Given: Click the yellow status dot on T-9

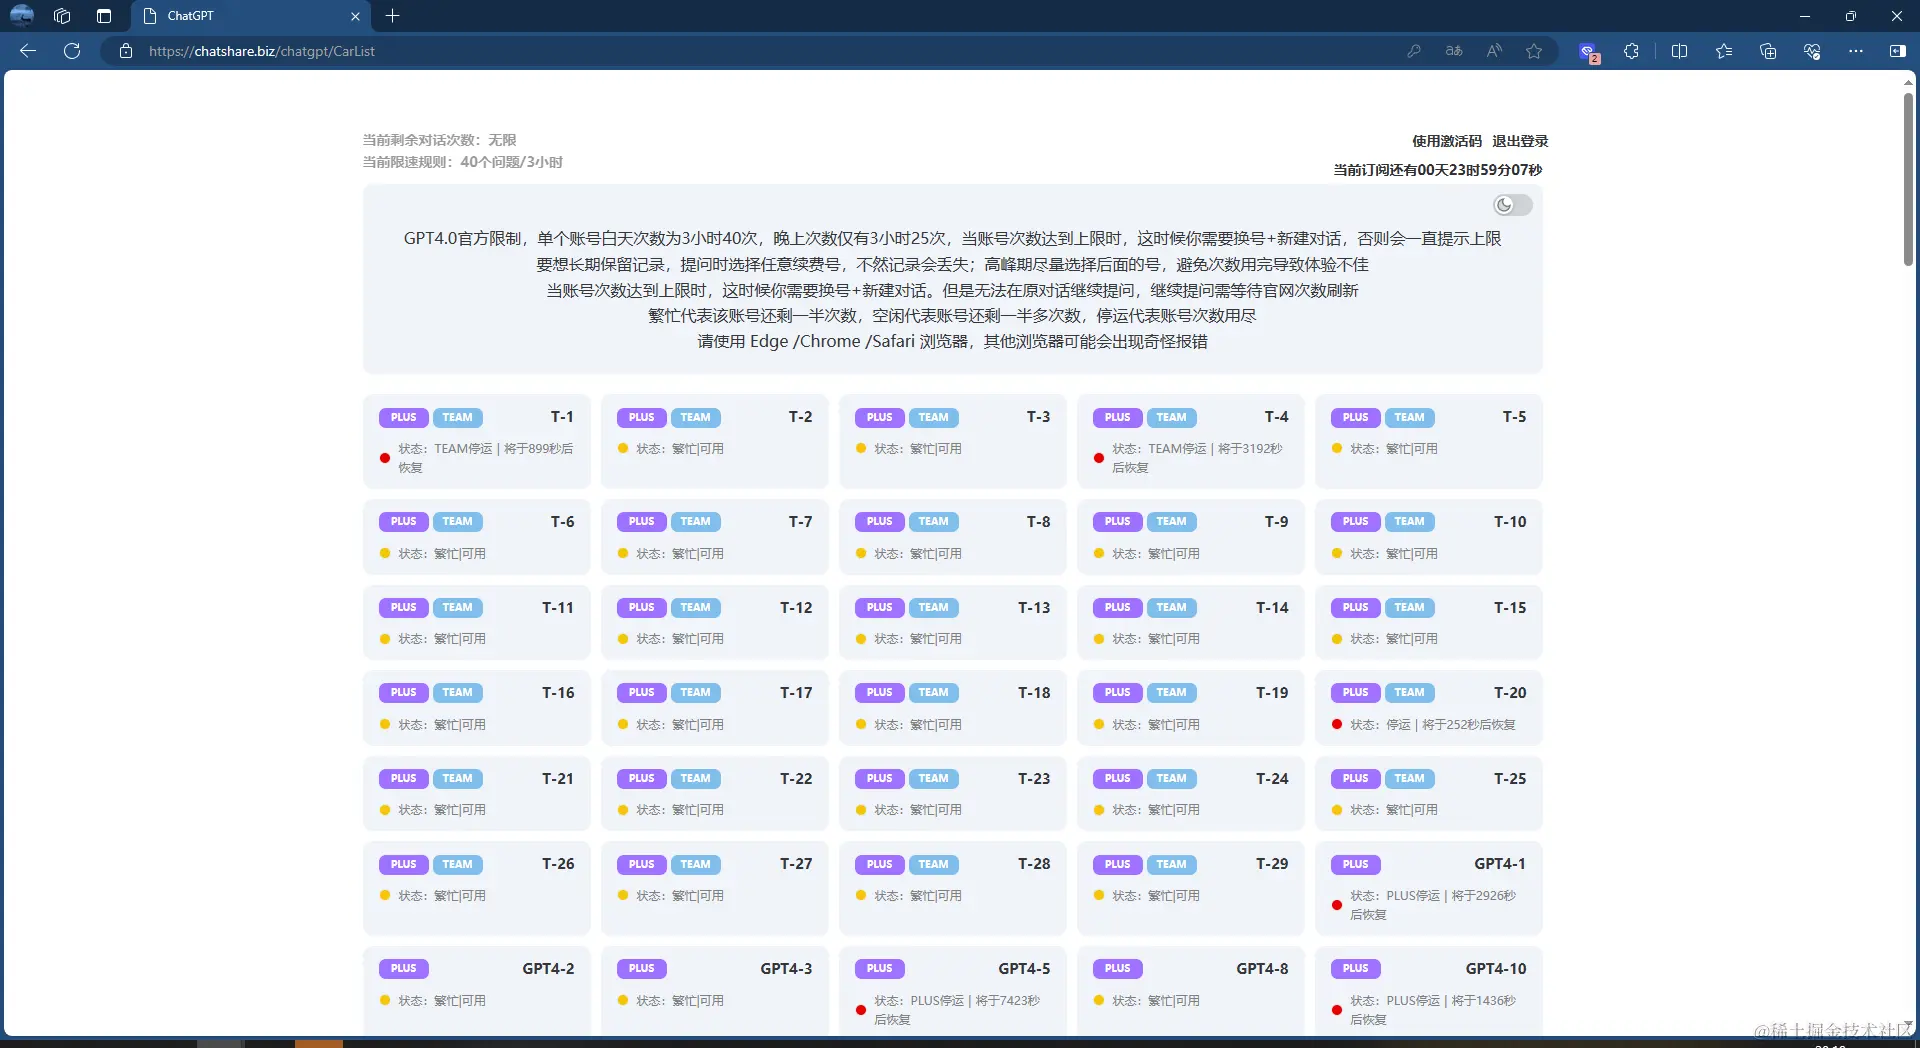Looking at the screenshot, I should pyautogui.click(x=1099, y=553).
